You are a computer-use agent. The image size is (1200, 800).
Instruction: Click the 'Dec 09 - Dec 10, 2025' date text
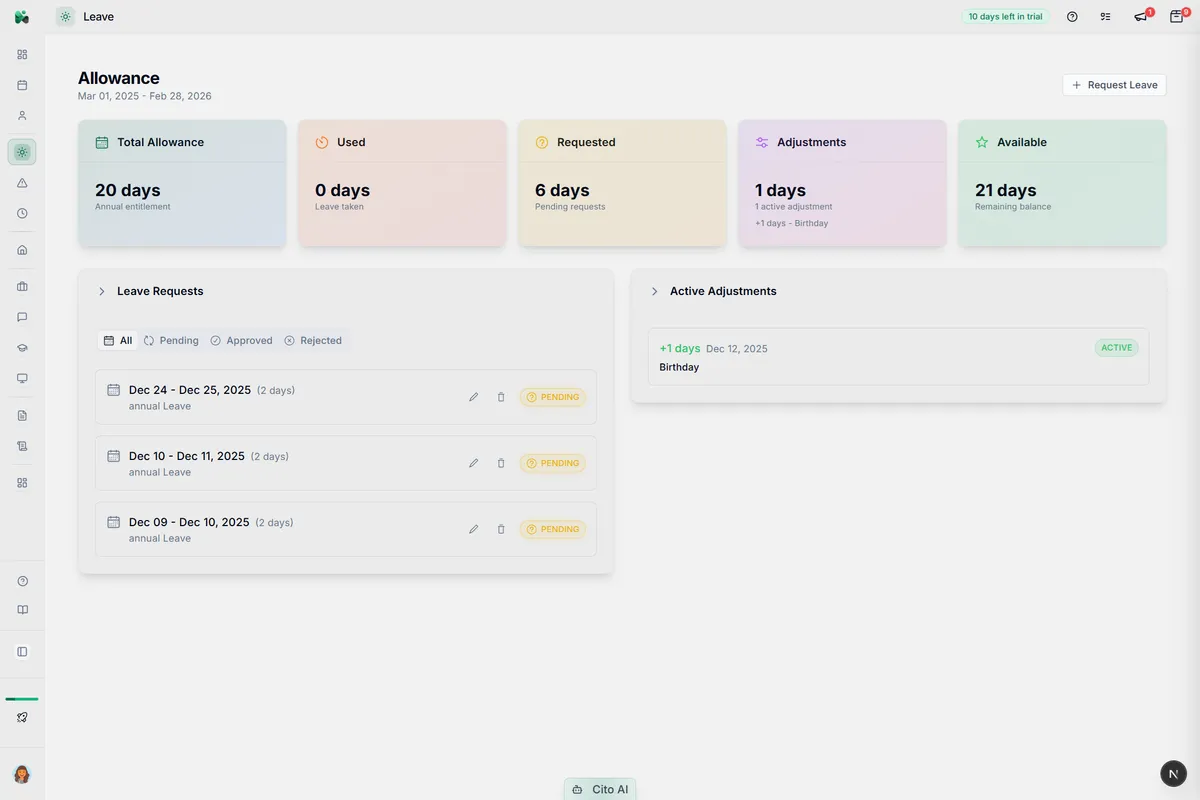coord(189,522)
